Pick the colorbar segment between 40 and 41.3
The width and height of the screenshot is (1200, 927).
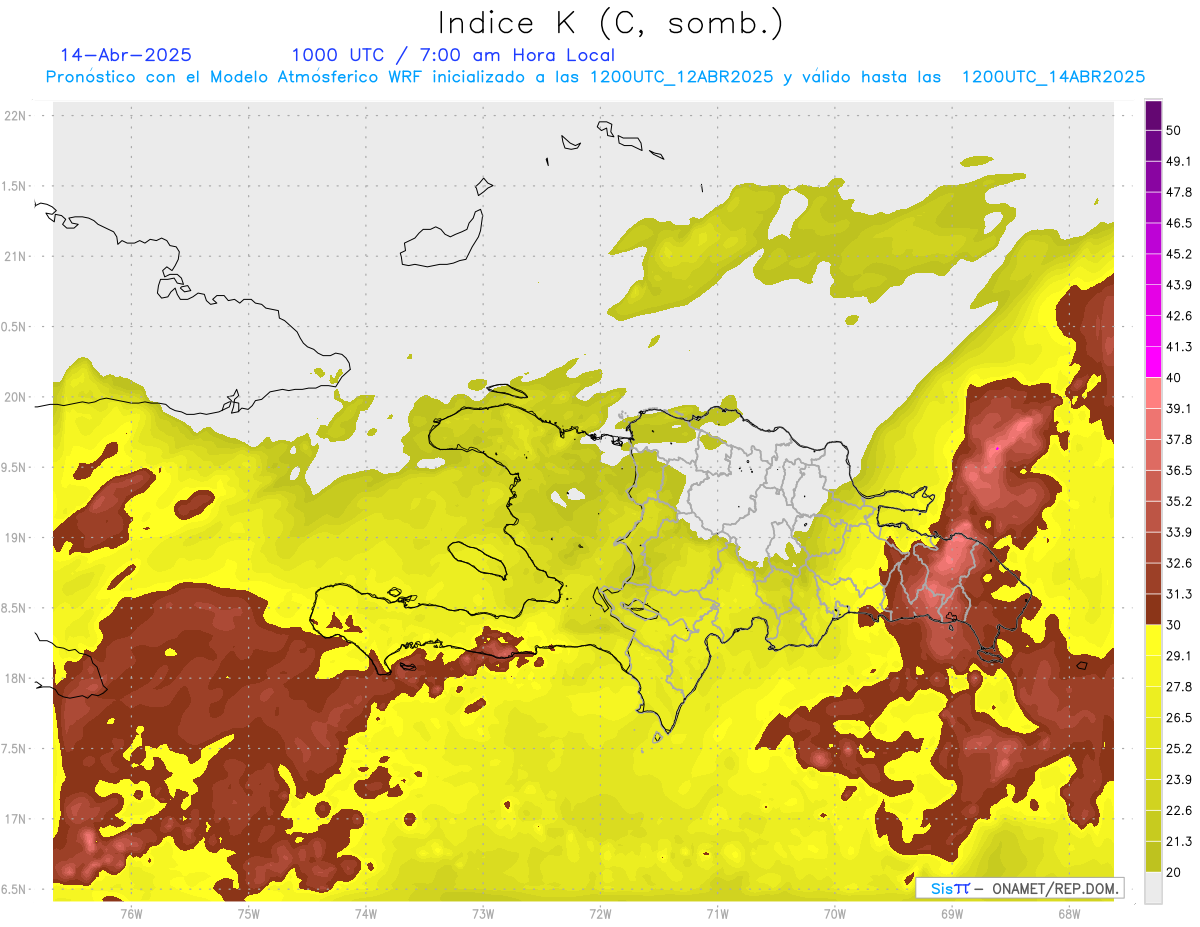tap(1153, 363)
